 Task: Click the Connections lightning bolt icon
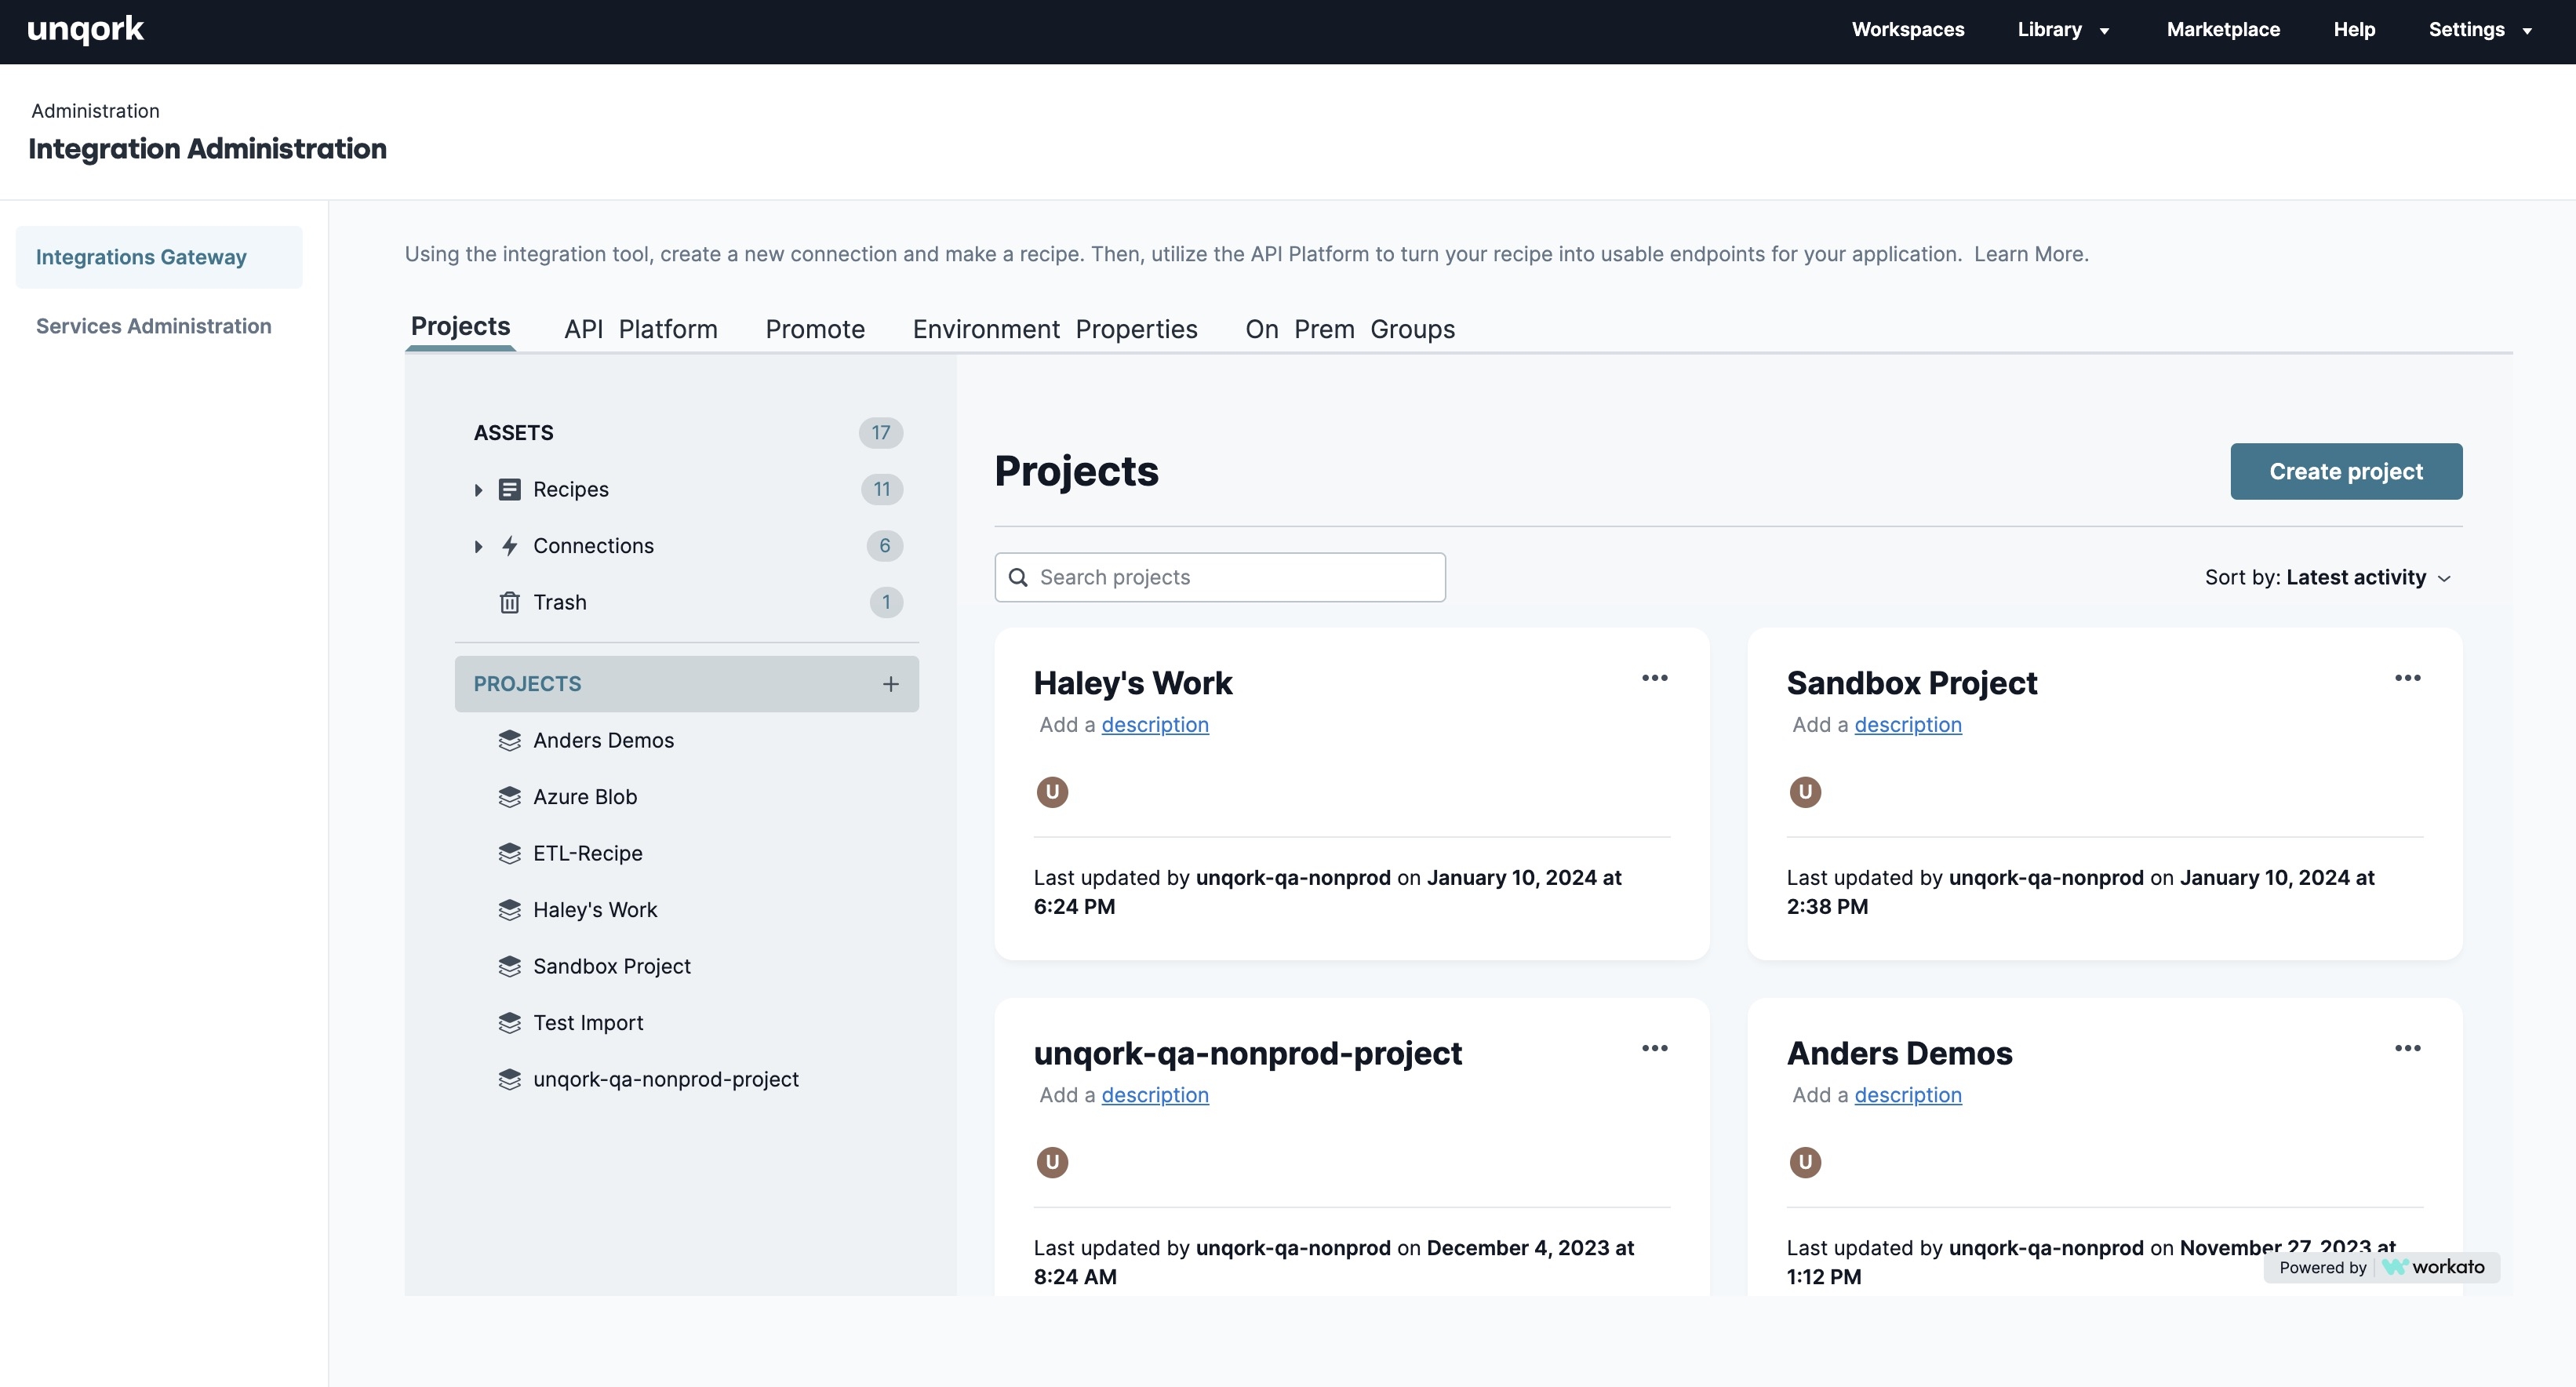pyautogui.click(x=510, y=546)
